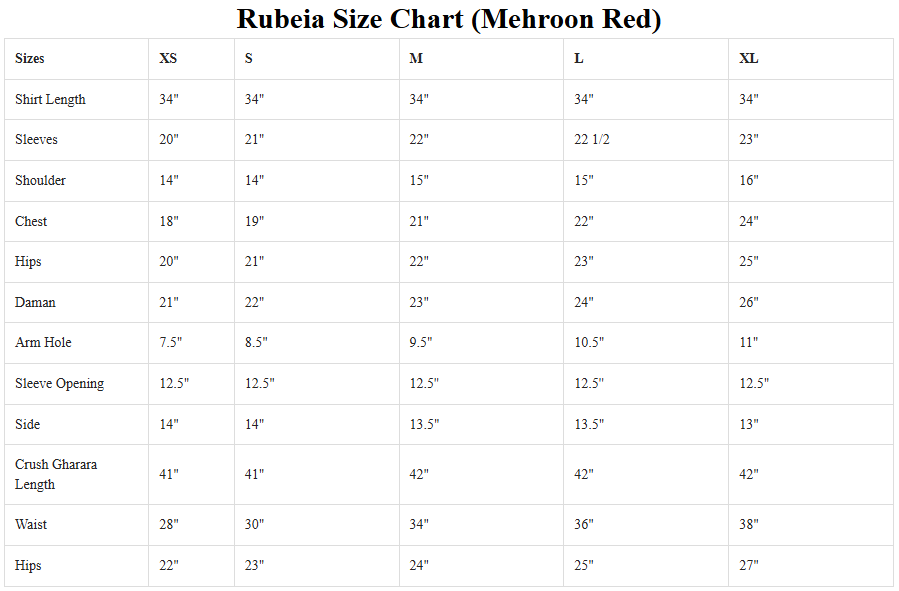Click the Sleeve Opening row label
Viewport: 899px width, 591px height.
tap(59, 384)
